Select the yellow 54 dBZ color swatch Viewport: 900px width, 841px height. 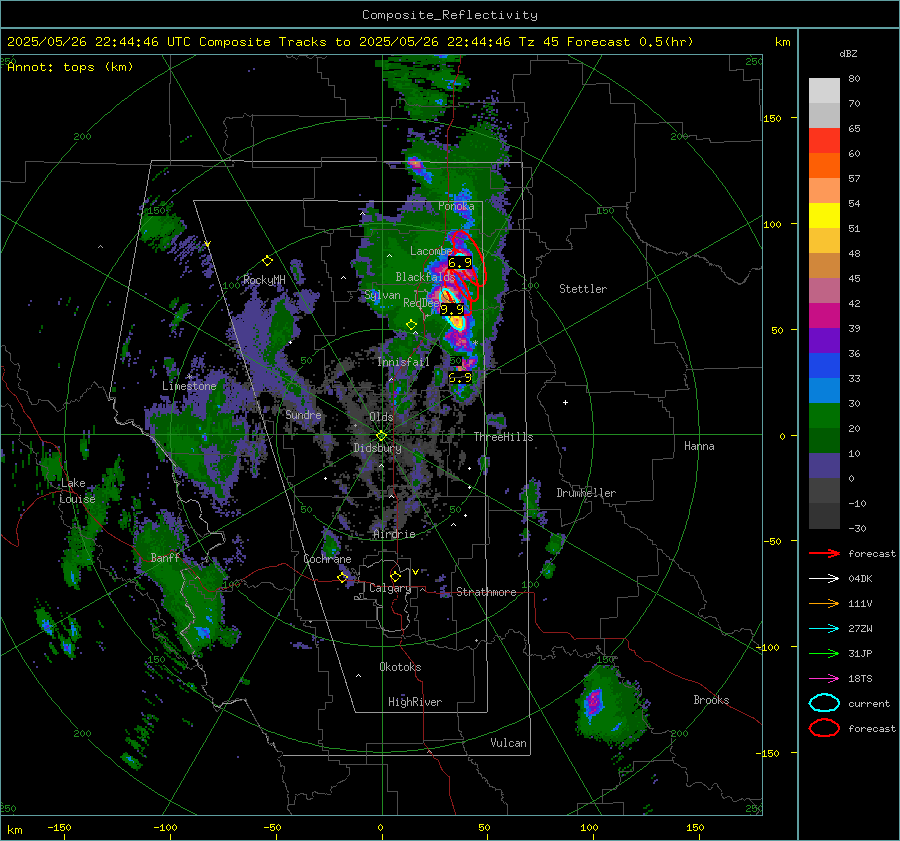click(x=824, y=215)
